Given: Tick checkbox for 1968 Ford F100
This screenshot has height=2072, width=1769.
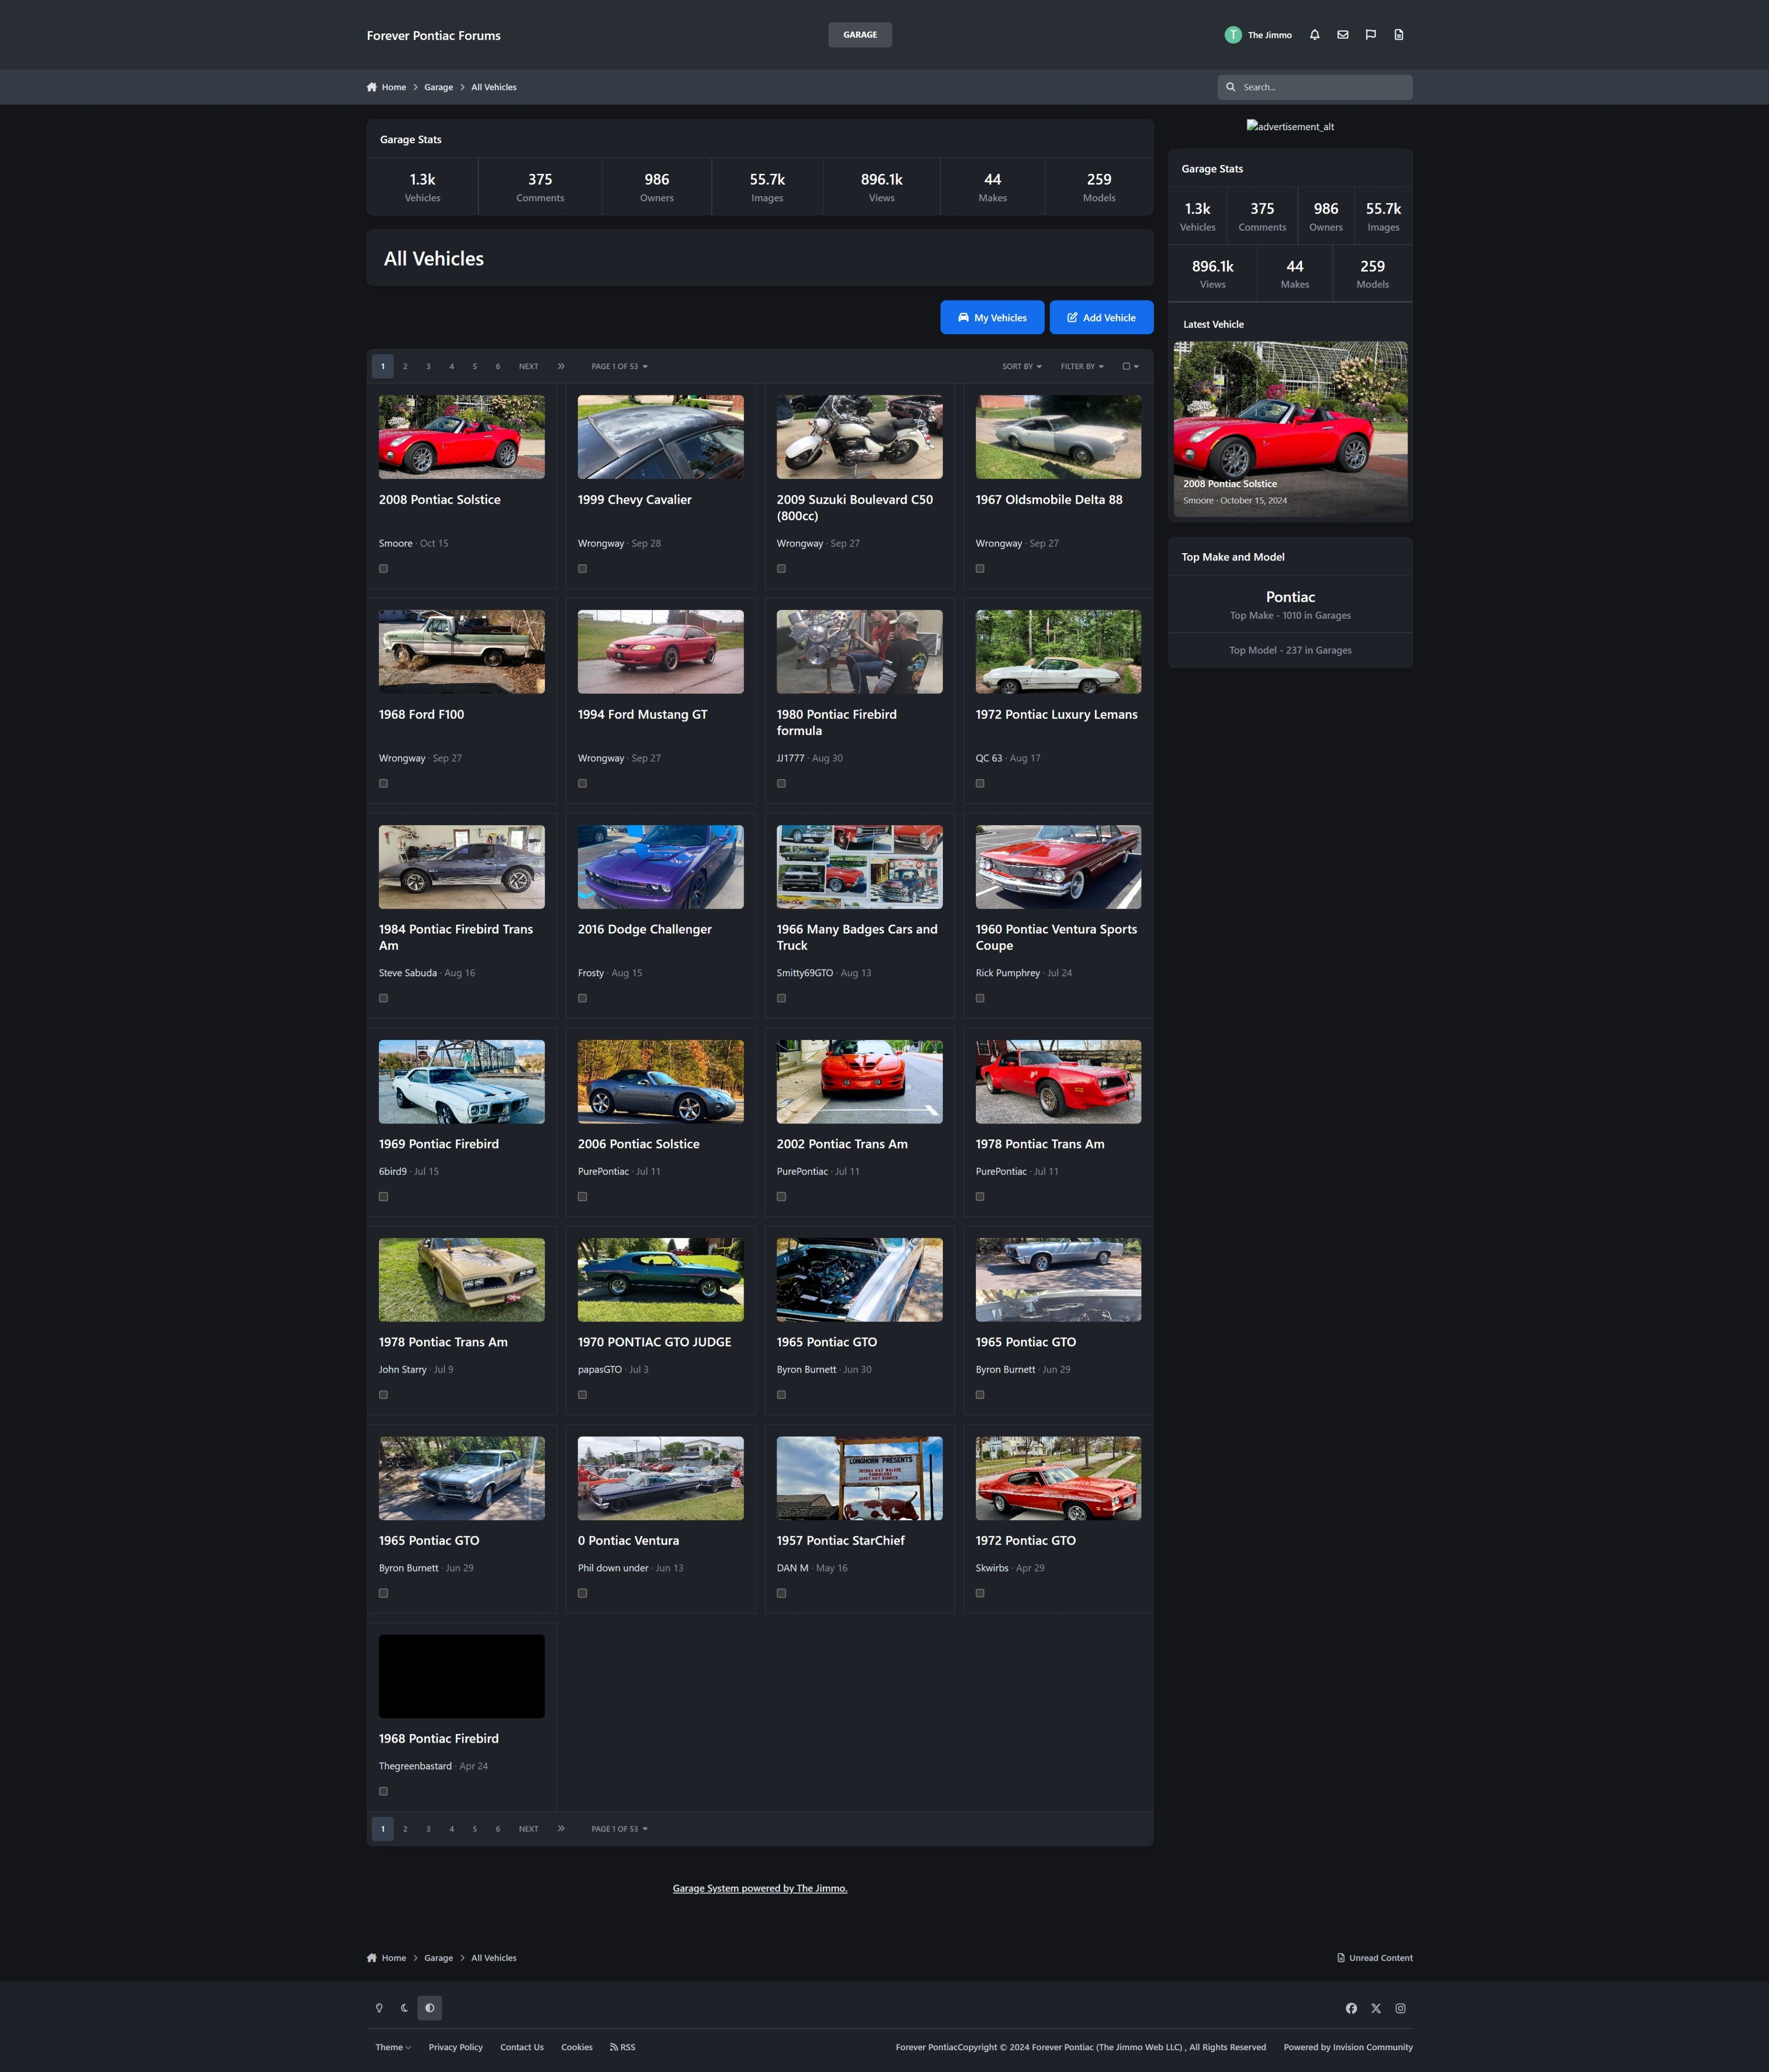Looking at the screenshot, I should click(x=383, y=783).
